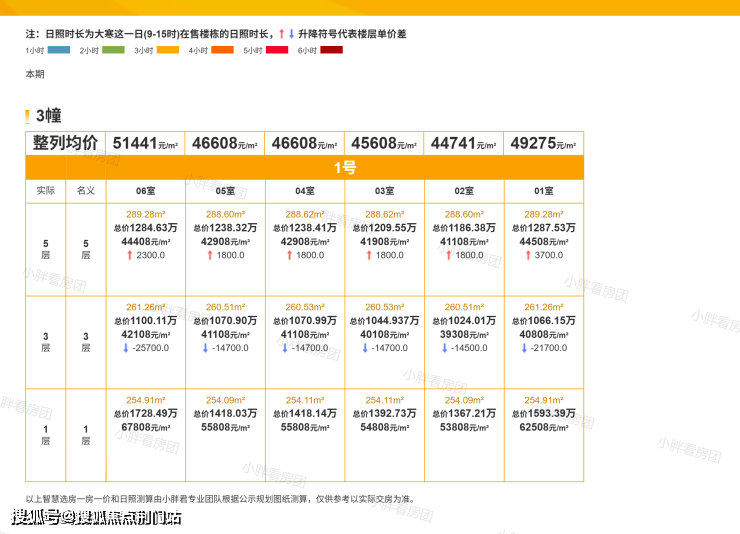The width and height of the screenshot is (740, 534).
Task: Click the 总价1728.49万 cell on floor 1
Action: pyautogui.click(x=145, y=413)
